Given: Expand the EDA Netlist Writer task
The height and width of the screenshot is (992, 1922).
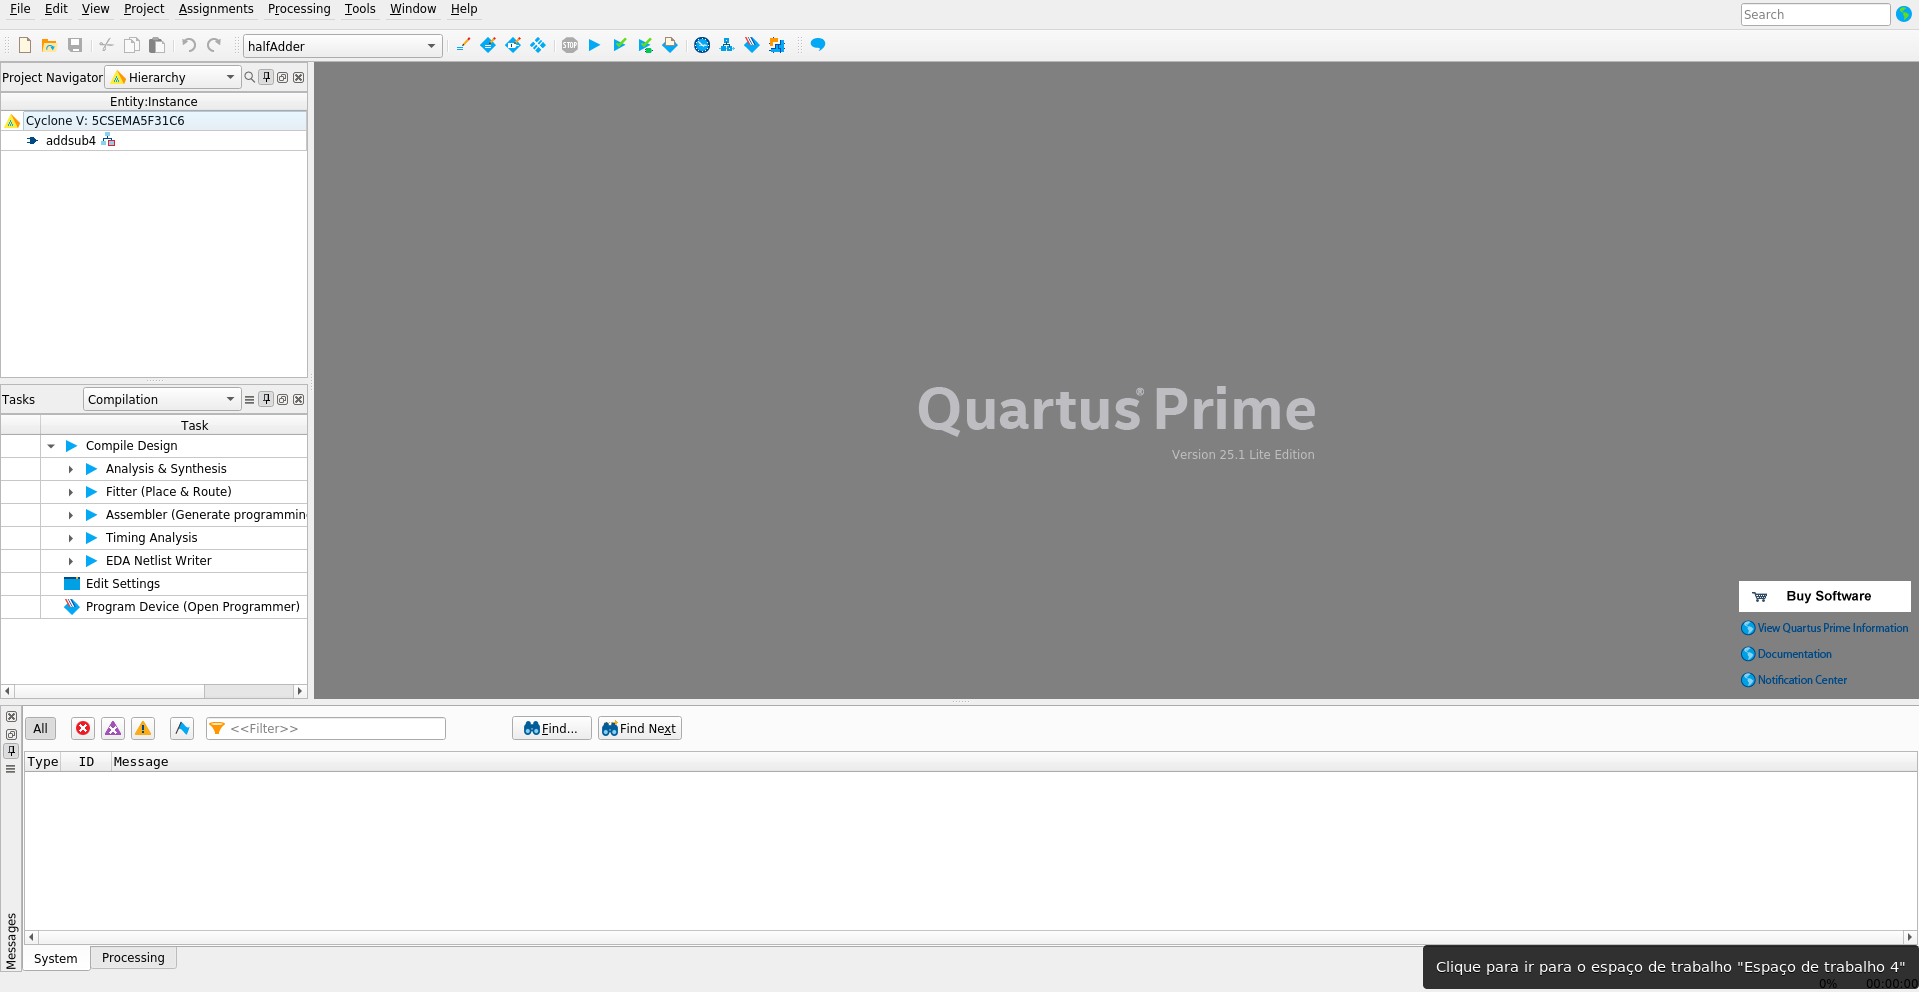Looking at the screenshot, I should tap(71, 561).
